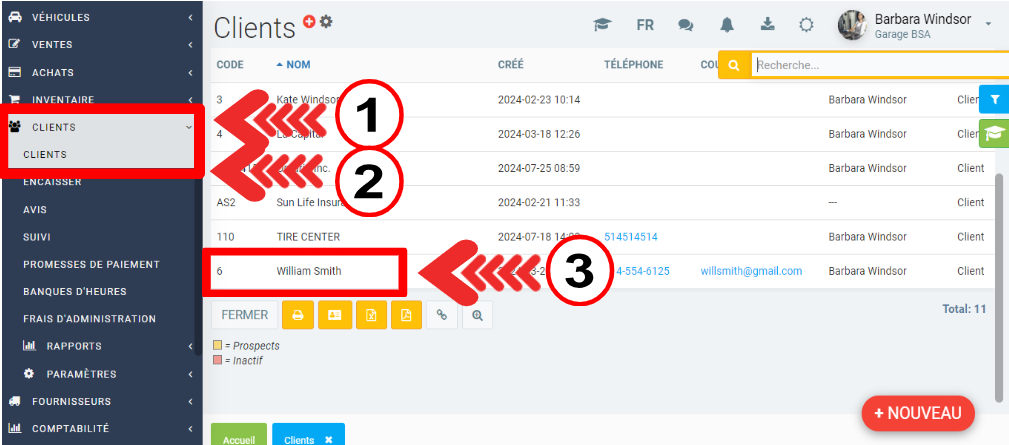Click the PDF export icon
This screenshot has height=445, width=1009.
(x=406, y=314)
